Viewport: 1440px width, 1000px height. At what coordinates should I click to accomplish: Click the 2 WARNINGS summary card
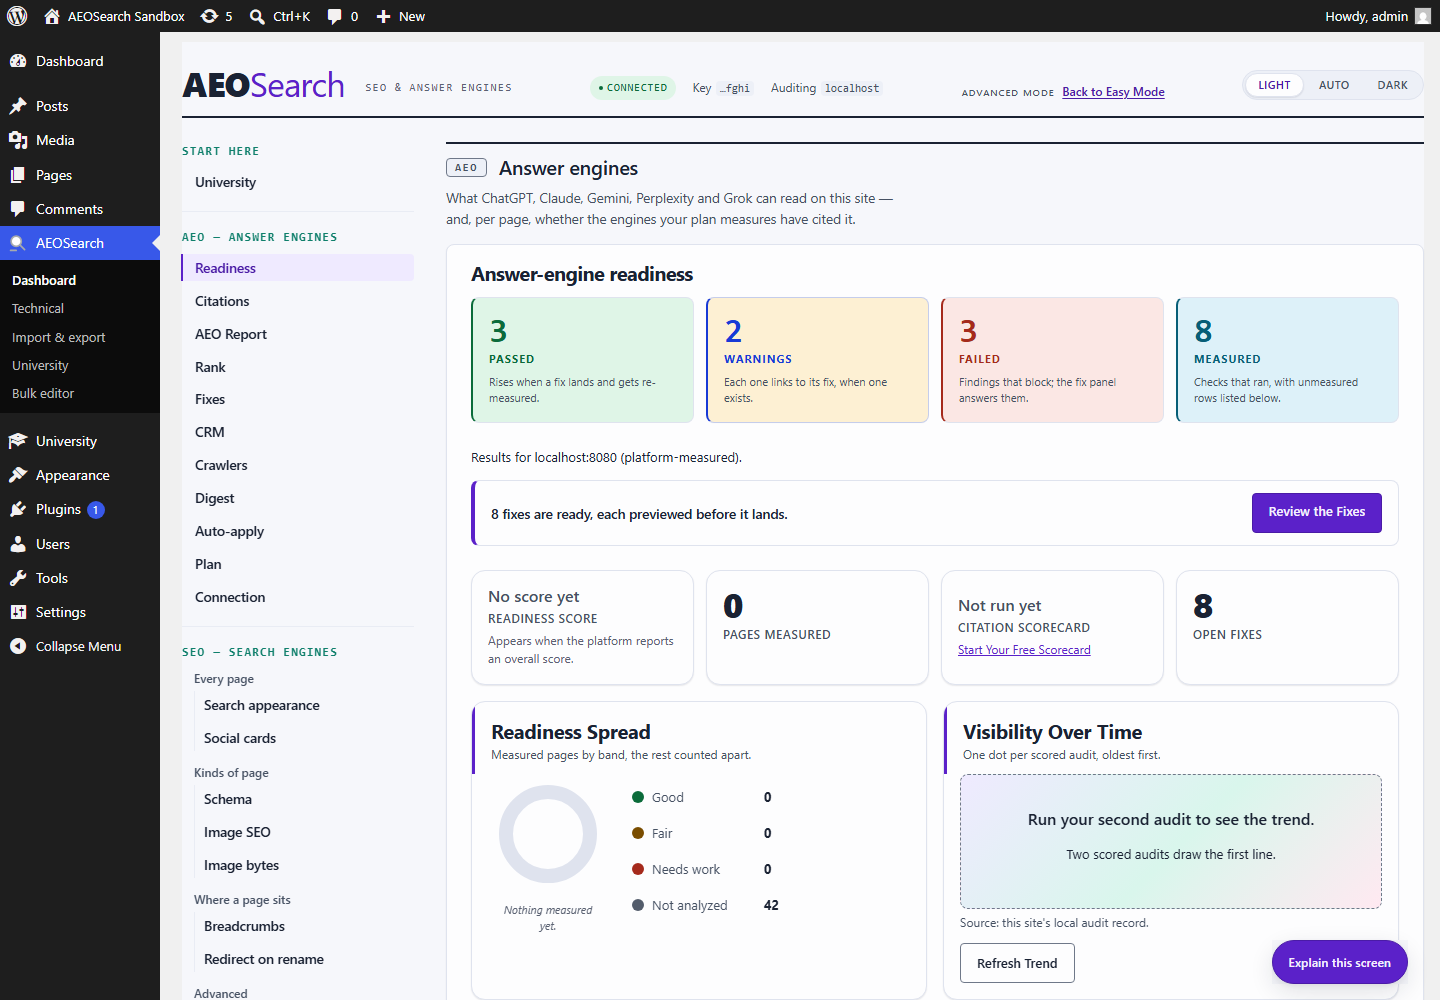[817, 360]
